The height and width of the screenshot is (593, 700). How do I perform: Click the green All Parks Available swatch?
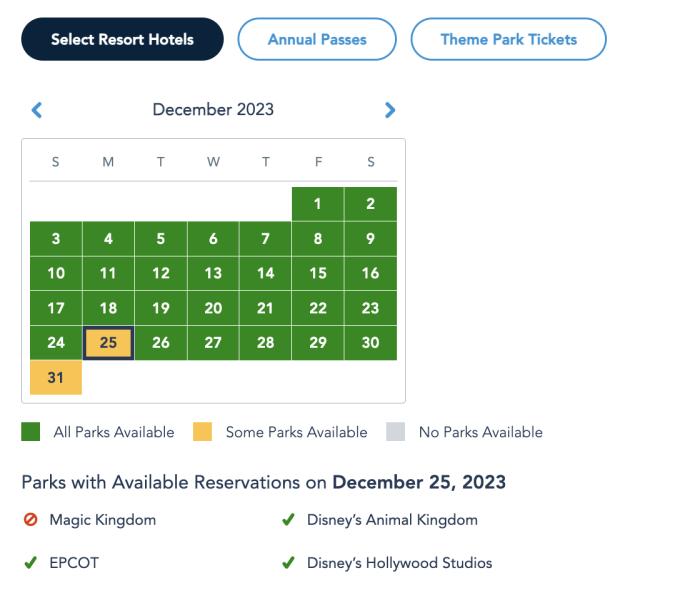click(32, 432)
